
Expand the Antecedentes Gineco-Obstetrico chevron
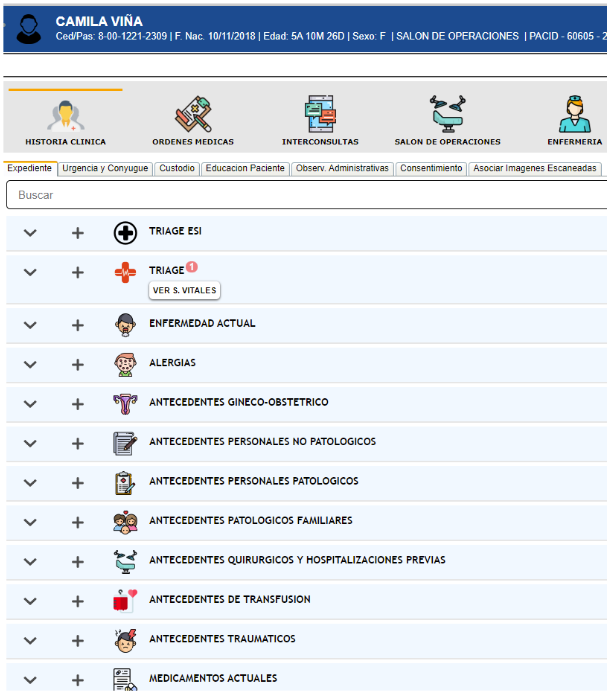30,403
